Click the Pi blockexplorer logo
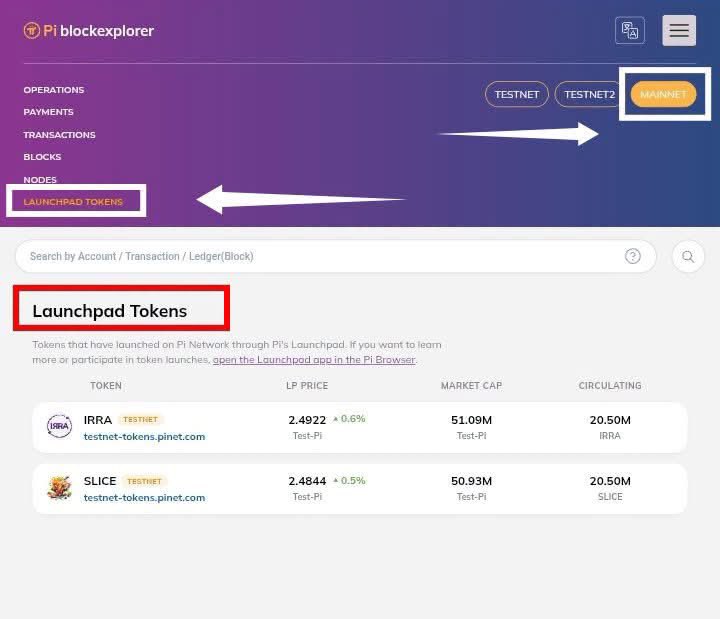This screenshot has width=720, height=619. coord(89,31)
